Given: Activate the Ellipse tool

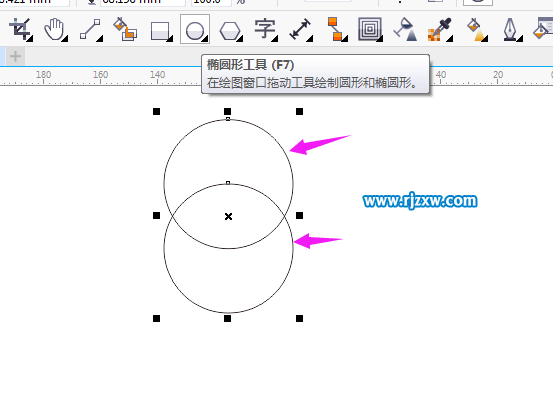Looking at the screenshot, I should 195,29.
